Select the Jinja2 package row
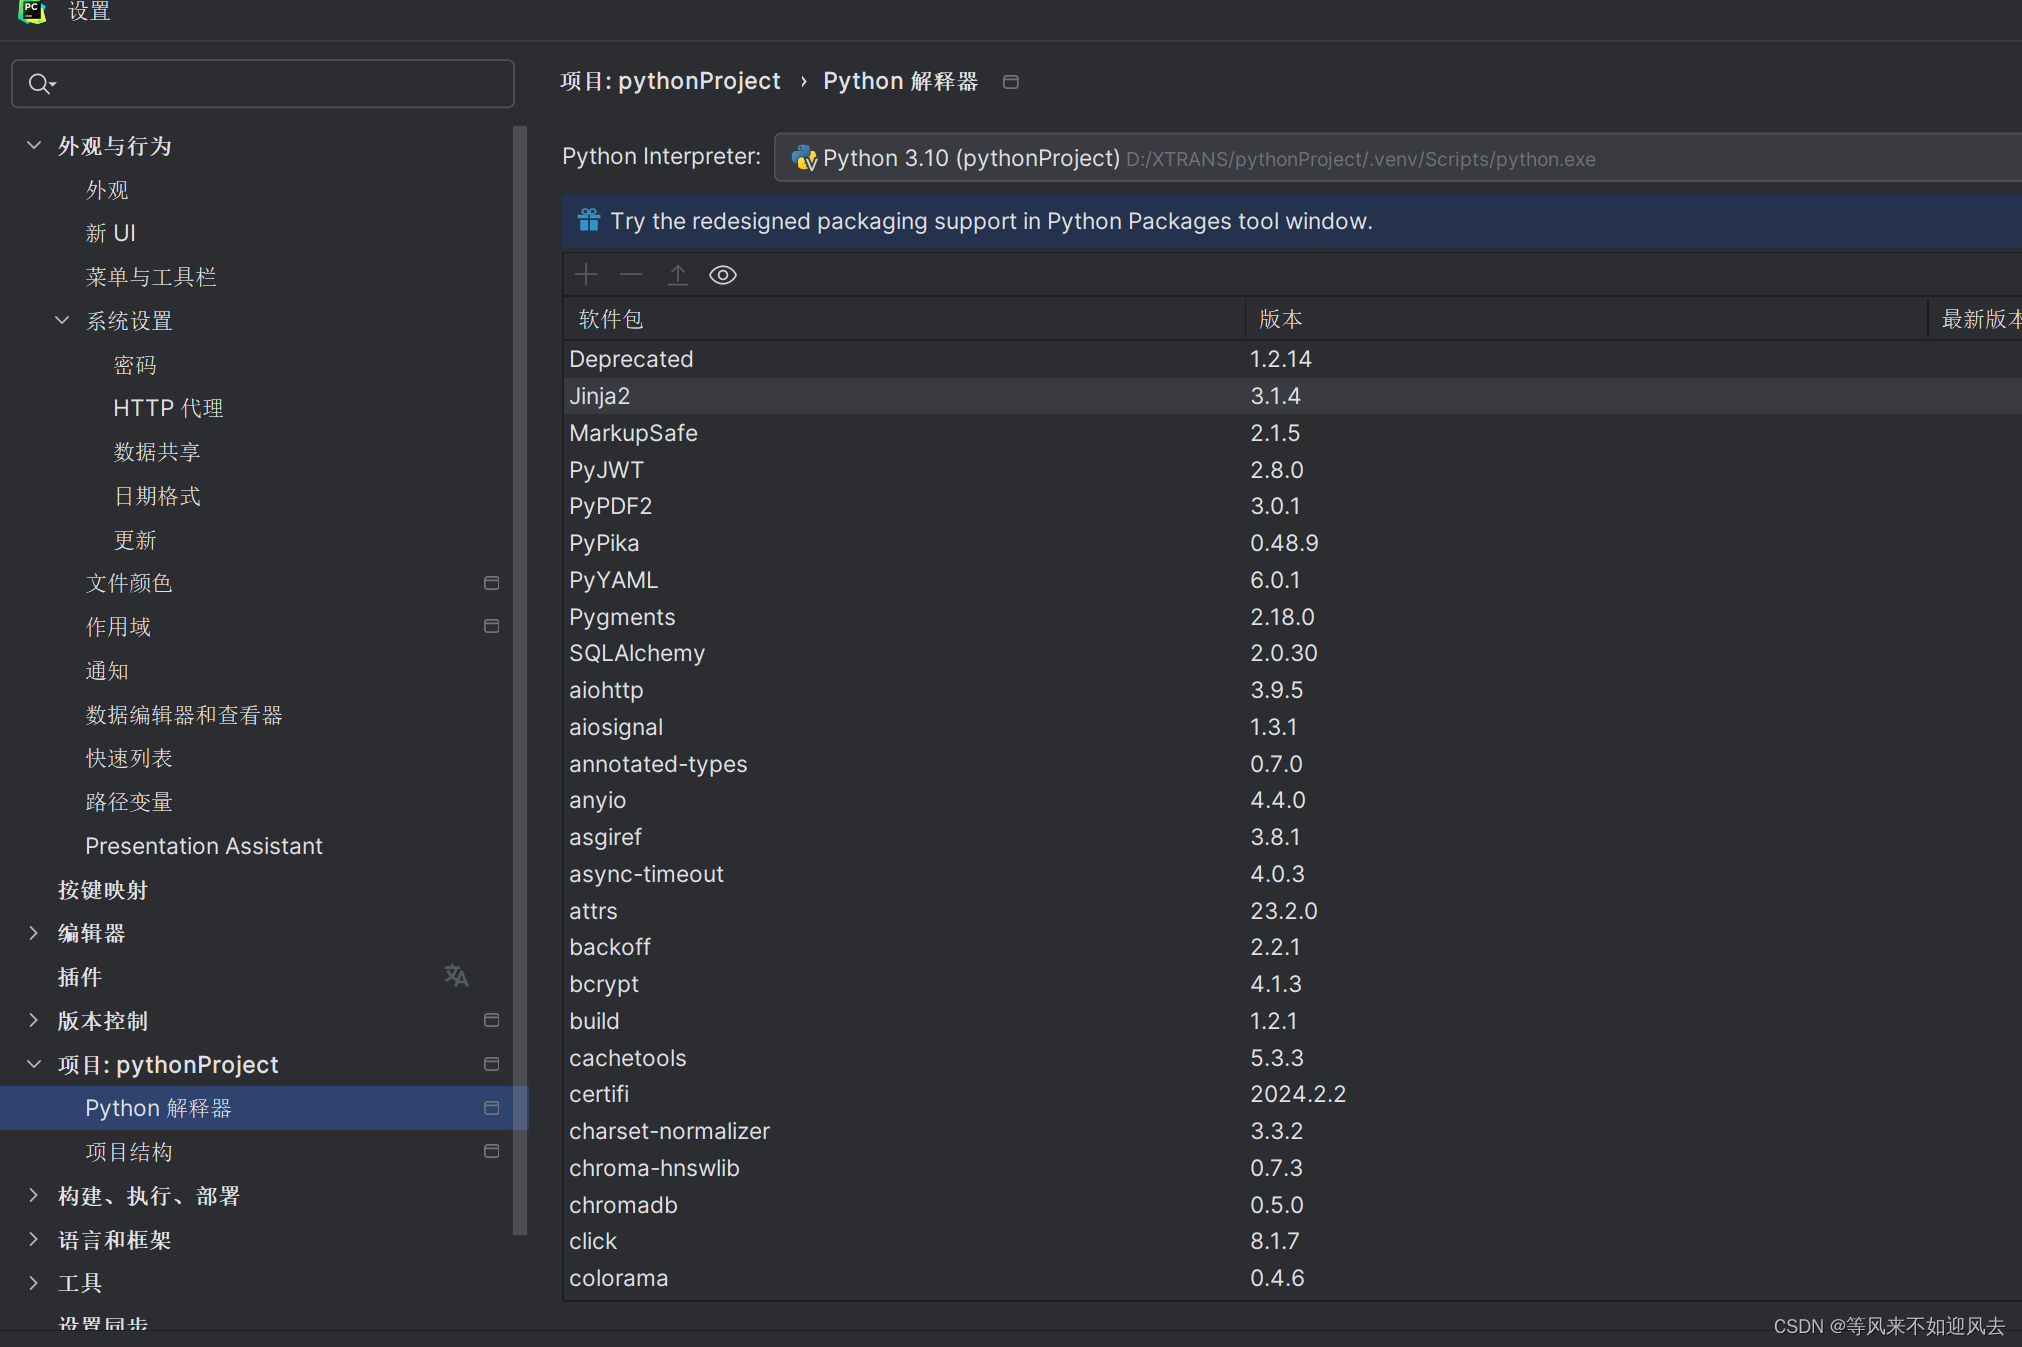Viewport: 2022px width, 1347px height. [1292, 396]
